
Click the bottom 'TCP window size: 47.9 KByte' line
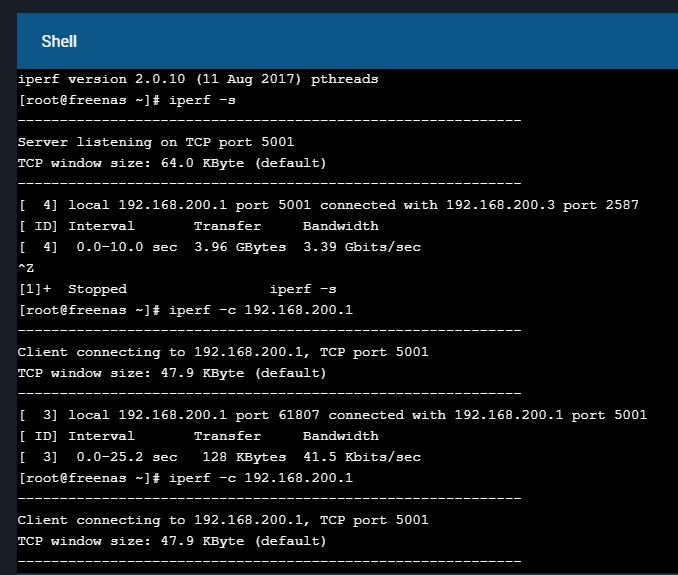pos(172,541)
